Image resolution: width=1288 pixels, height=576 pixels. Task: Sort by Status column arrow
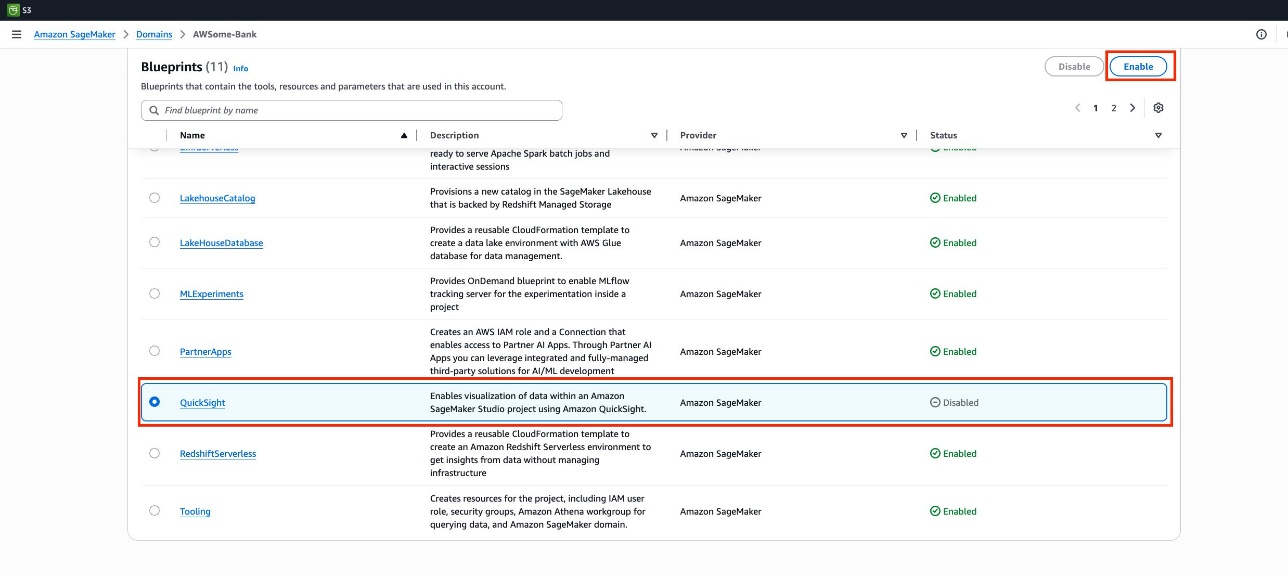[1158, 135]
